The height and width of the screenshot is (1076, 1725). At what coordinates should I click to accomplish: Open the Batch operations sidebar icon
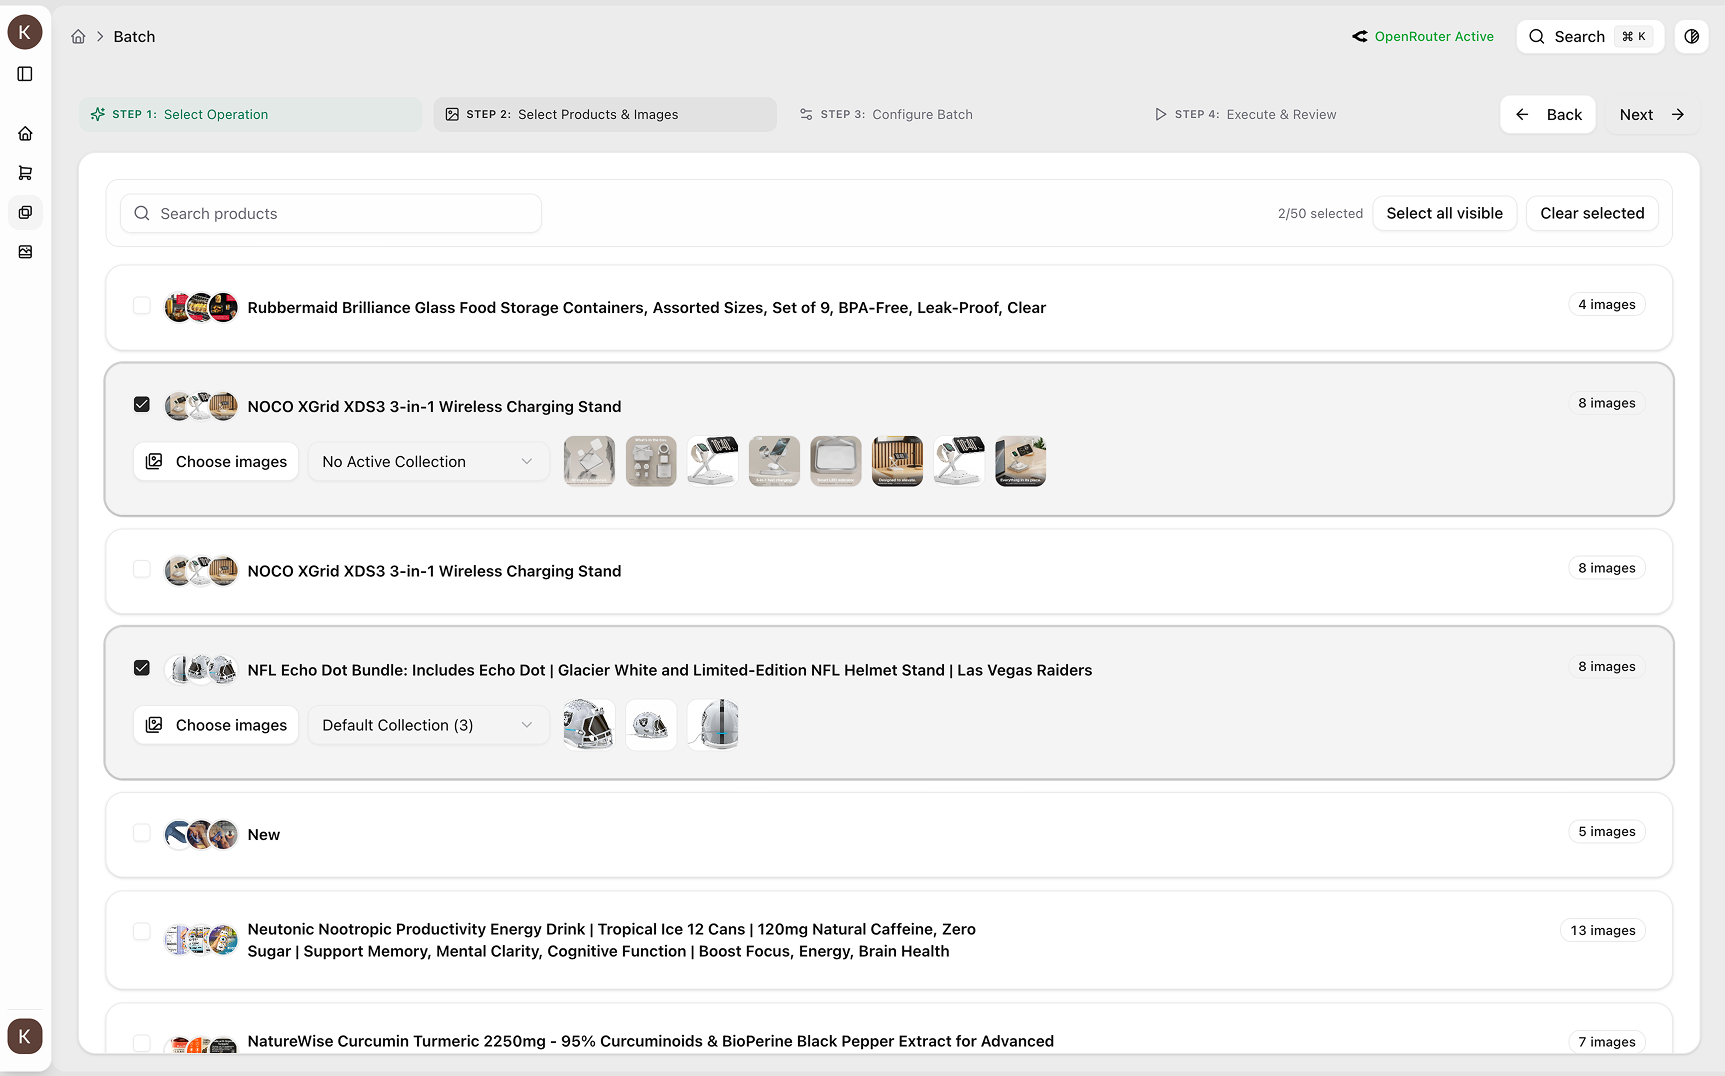(25, 212)
